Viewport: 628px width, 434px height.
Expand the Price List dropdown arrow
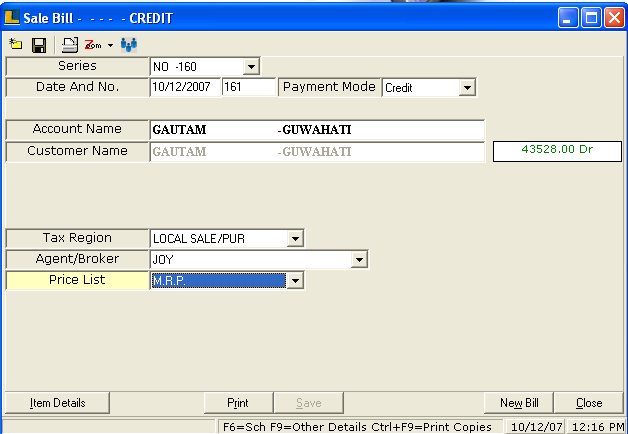tap(295, 280)
